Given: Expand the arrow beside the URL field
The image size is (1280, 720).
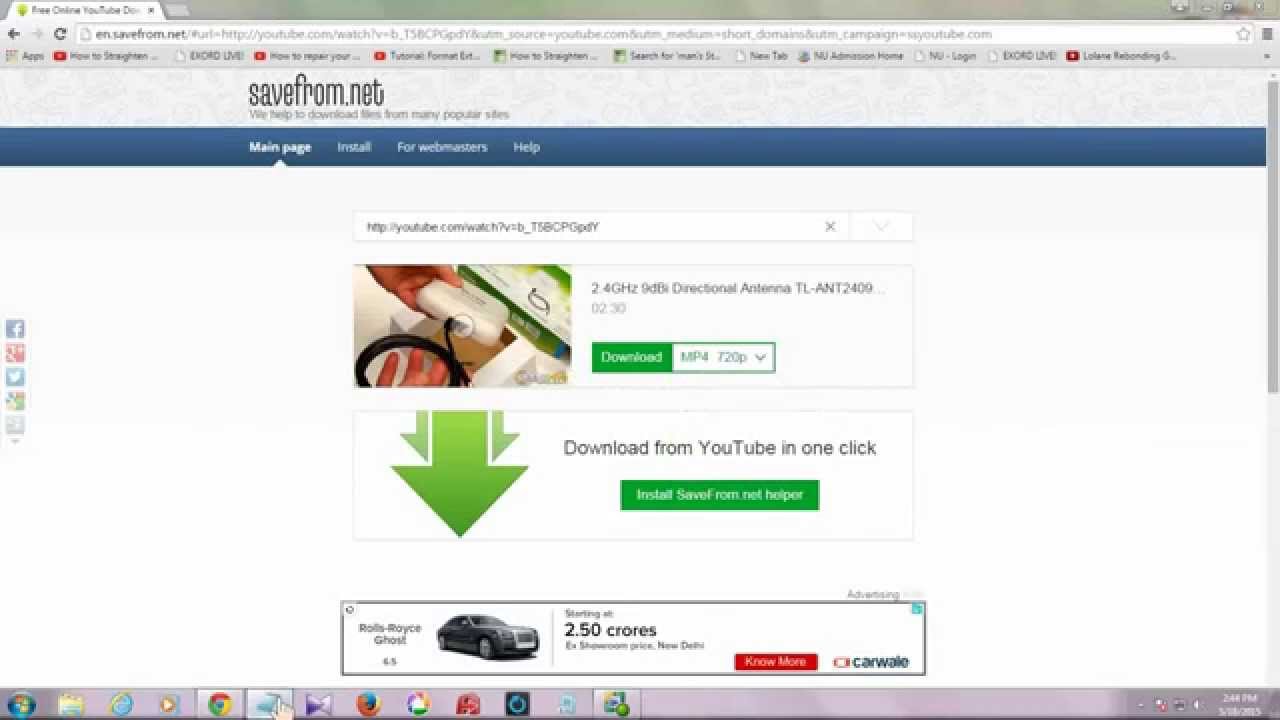Looking at the screenshot, I should [881, 227].
